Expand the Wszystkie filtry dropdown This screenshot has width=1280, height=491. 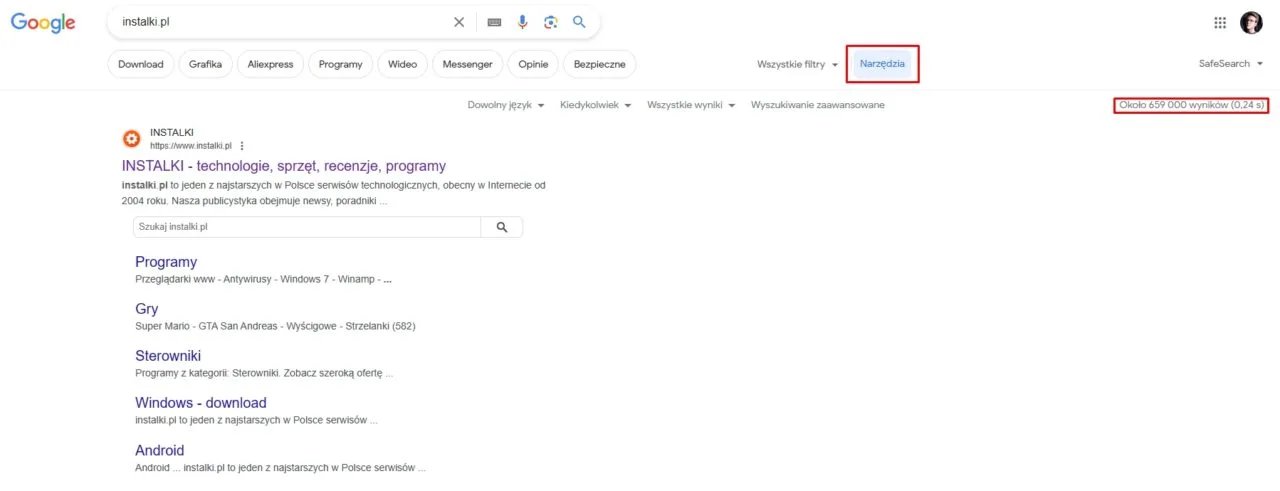tap(797, 64)
